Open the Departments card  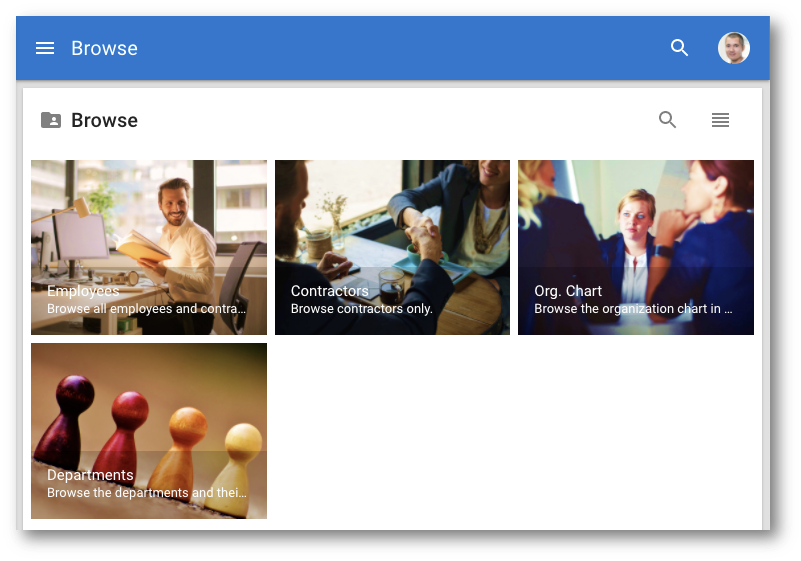tap(149, 431)
